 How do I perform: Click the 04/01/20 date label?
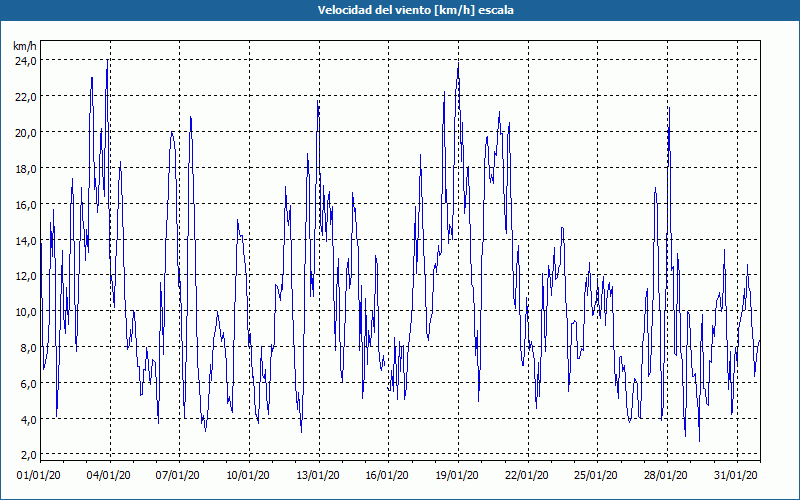[108, 475]
